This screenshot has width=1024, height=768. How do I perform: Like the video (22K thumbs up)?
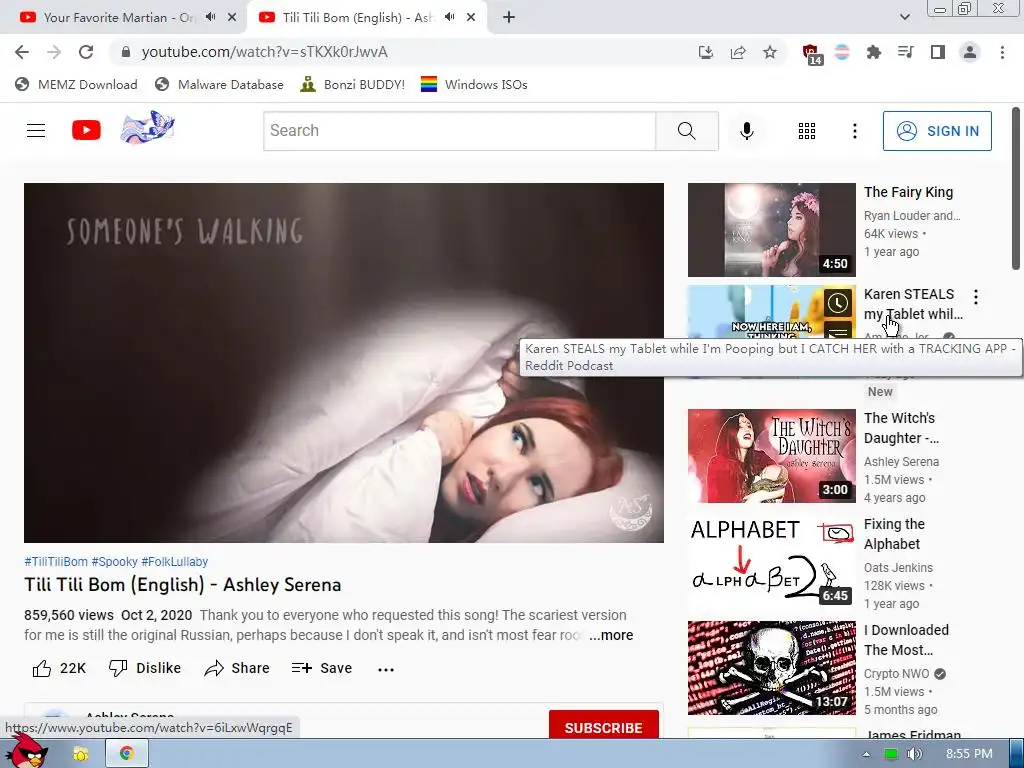pyautogui.click(x=59, y=668)
